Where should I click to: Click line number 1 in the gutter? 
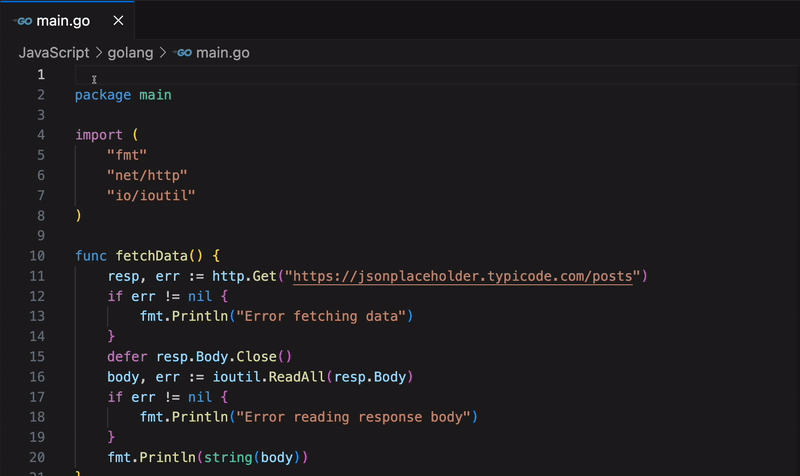[40, 75]
